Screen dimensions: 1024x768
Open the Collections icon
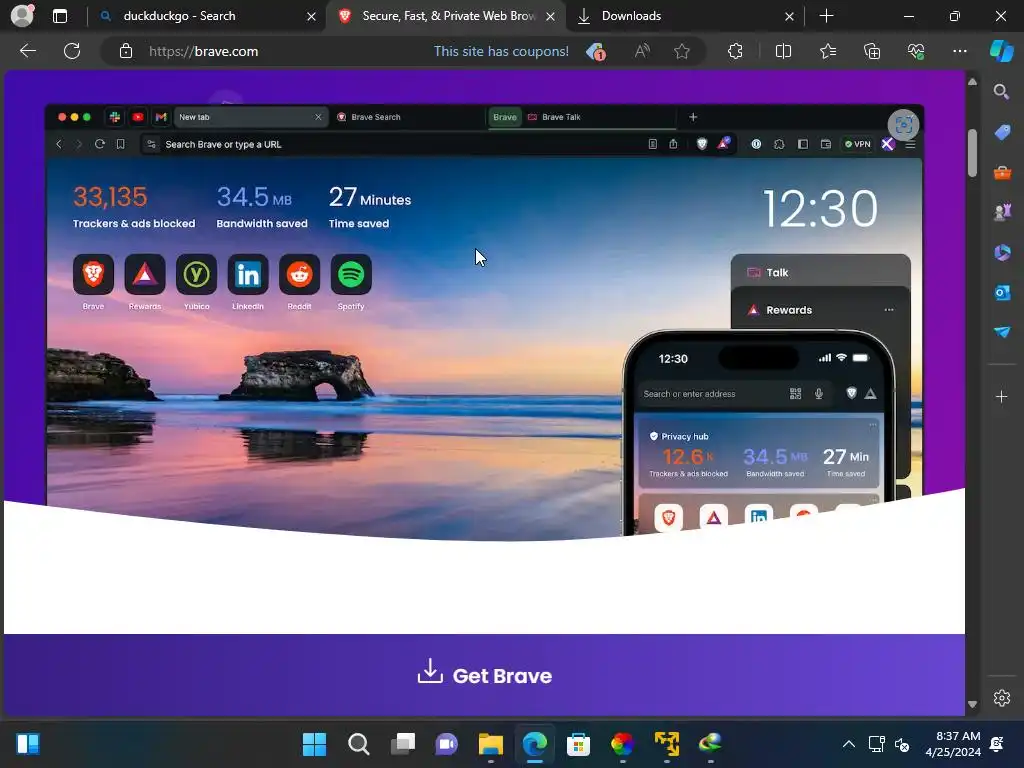click(x=872, y=51)
